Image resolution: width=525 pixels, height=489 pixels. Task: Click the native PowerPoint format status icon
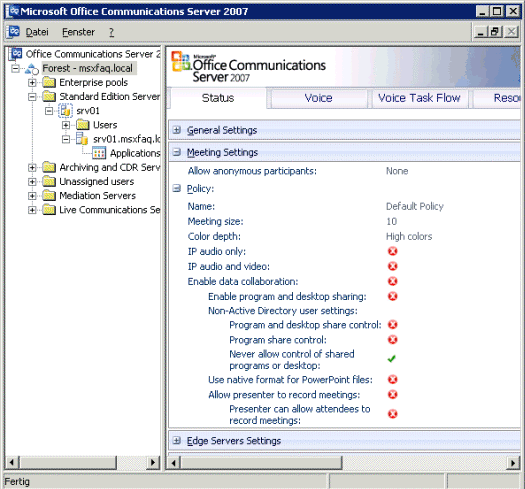coord(392,379)
